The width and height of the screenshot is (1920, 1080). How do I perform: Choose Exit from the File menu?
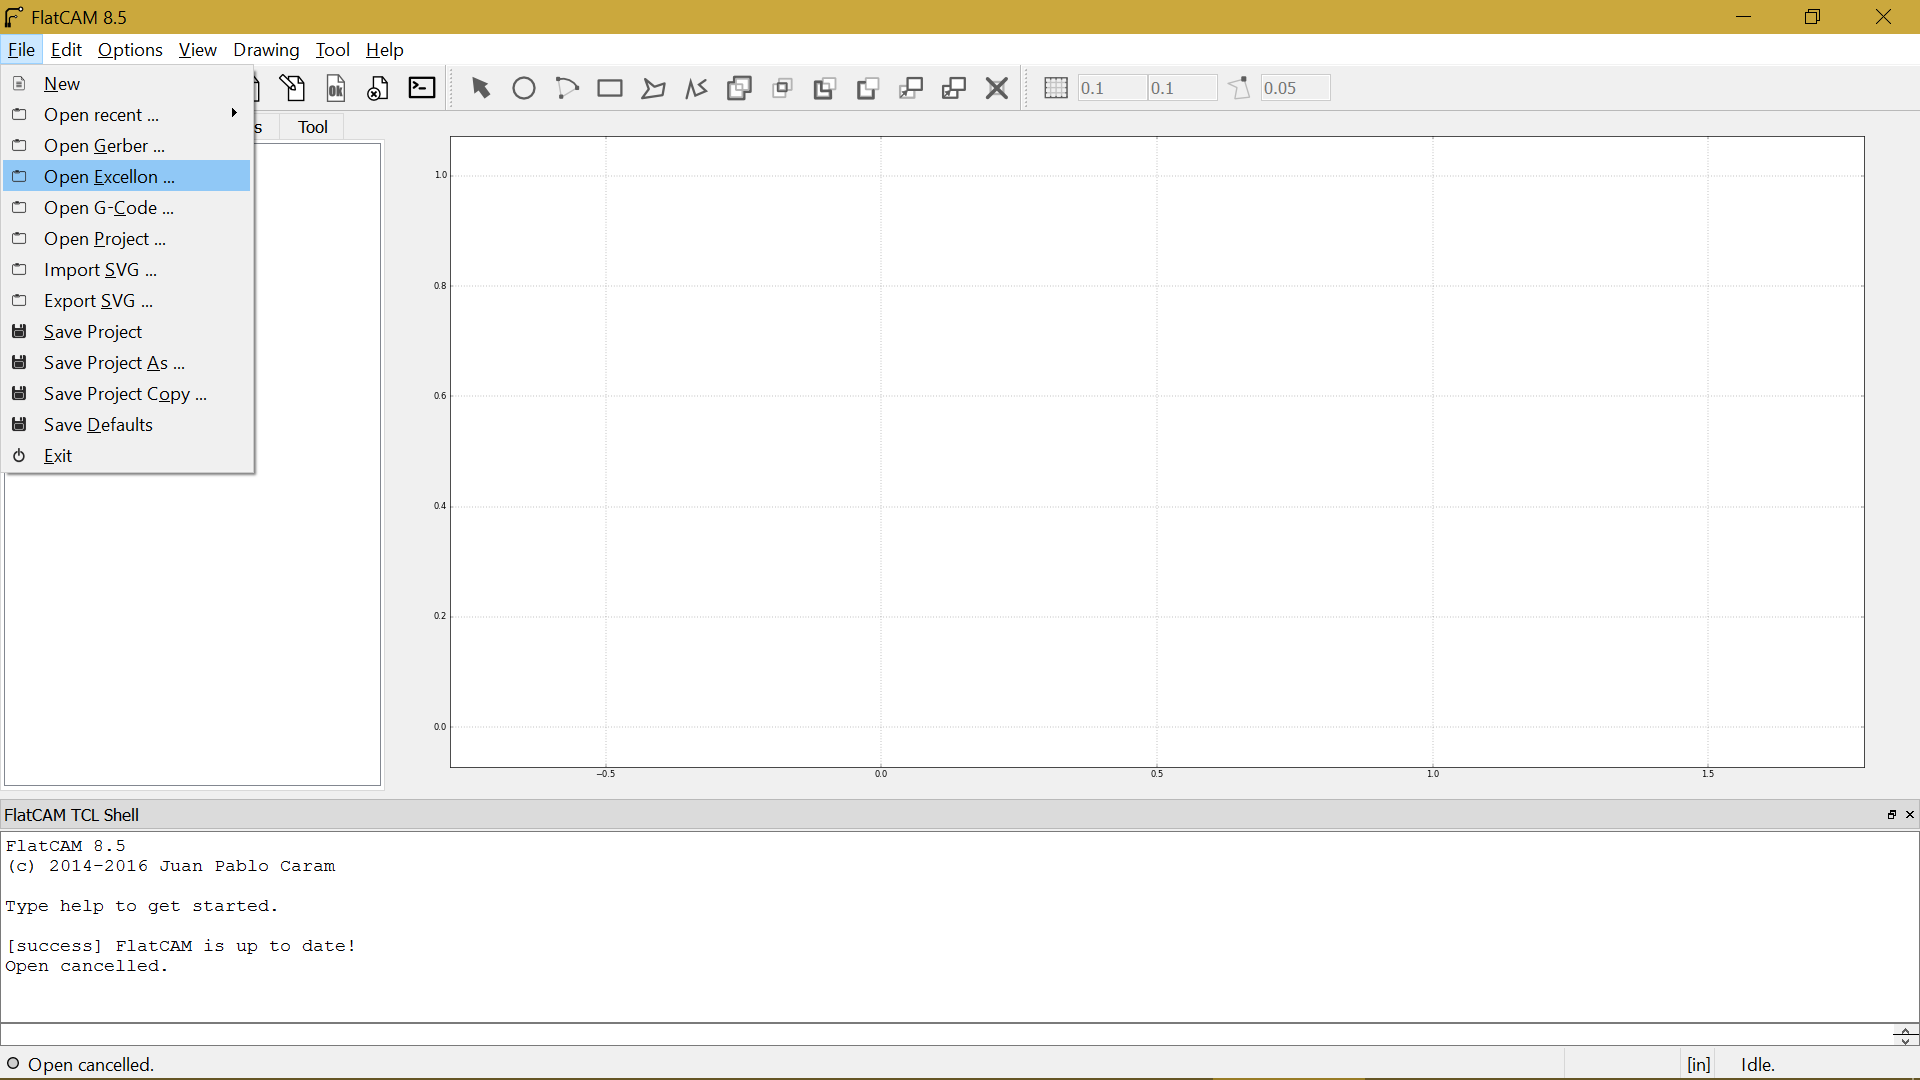click(127, 456)
